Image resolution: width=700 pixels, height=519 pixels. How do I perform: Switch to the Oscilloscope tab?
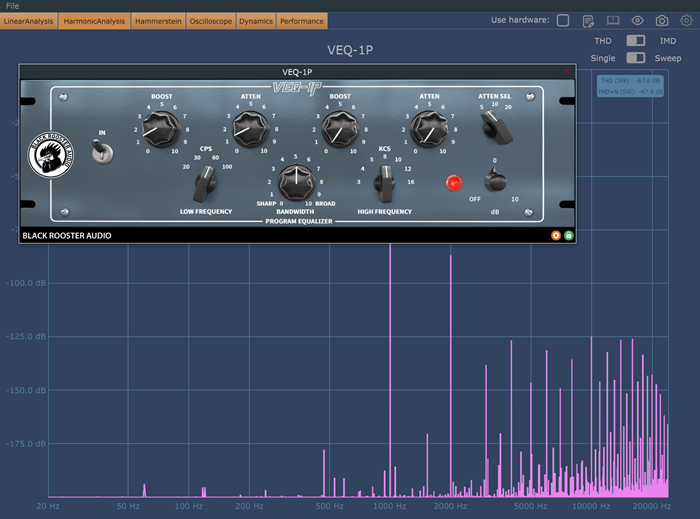[210, 21]
